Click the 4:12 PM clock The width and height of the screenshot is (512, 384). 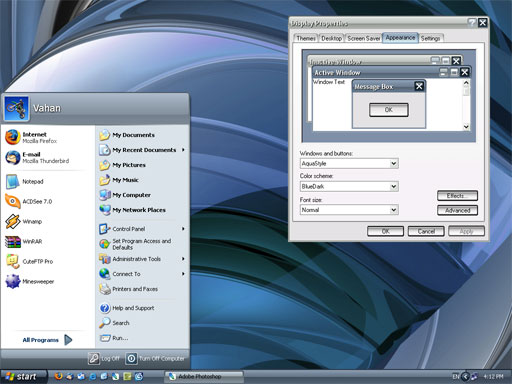click(493, 377)
